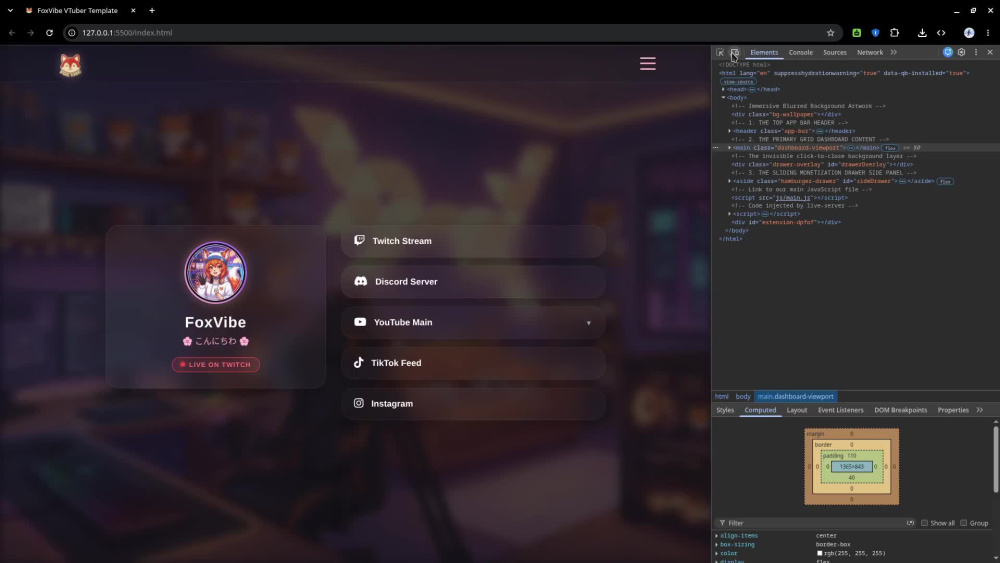The image size is (1000, 563).
Task: Select the Elements tab
Action: (x=764, y=52)
